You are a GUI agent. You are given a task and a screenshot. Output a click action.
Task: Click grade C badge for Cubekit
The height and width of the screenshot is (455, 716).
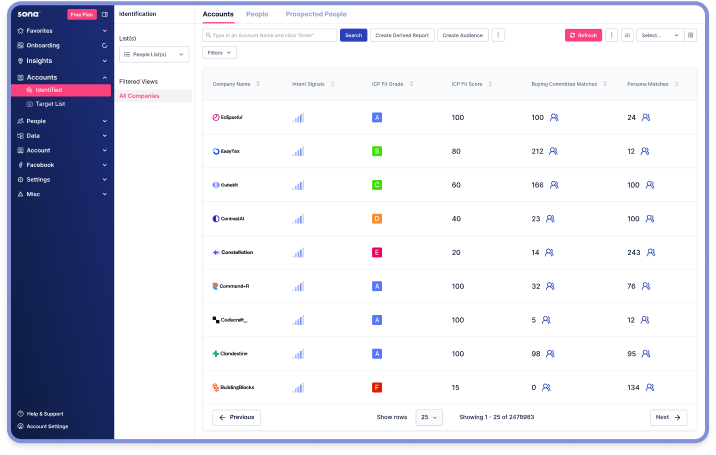tap(377, 185)
